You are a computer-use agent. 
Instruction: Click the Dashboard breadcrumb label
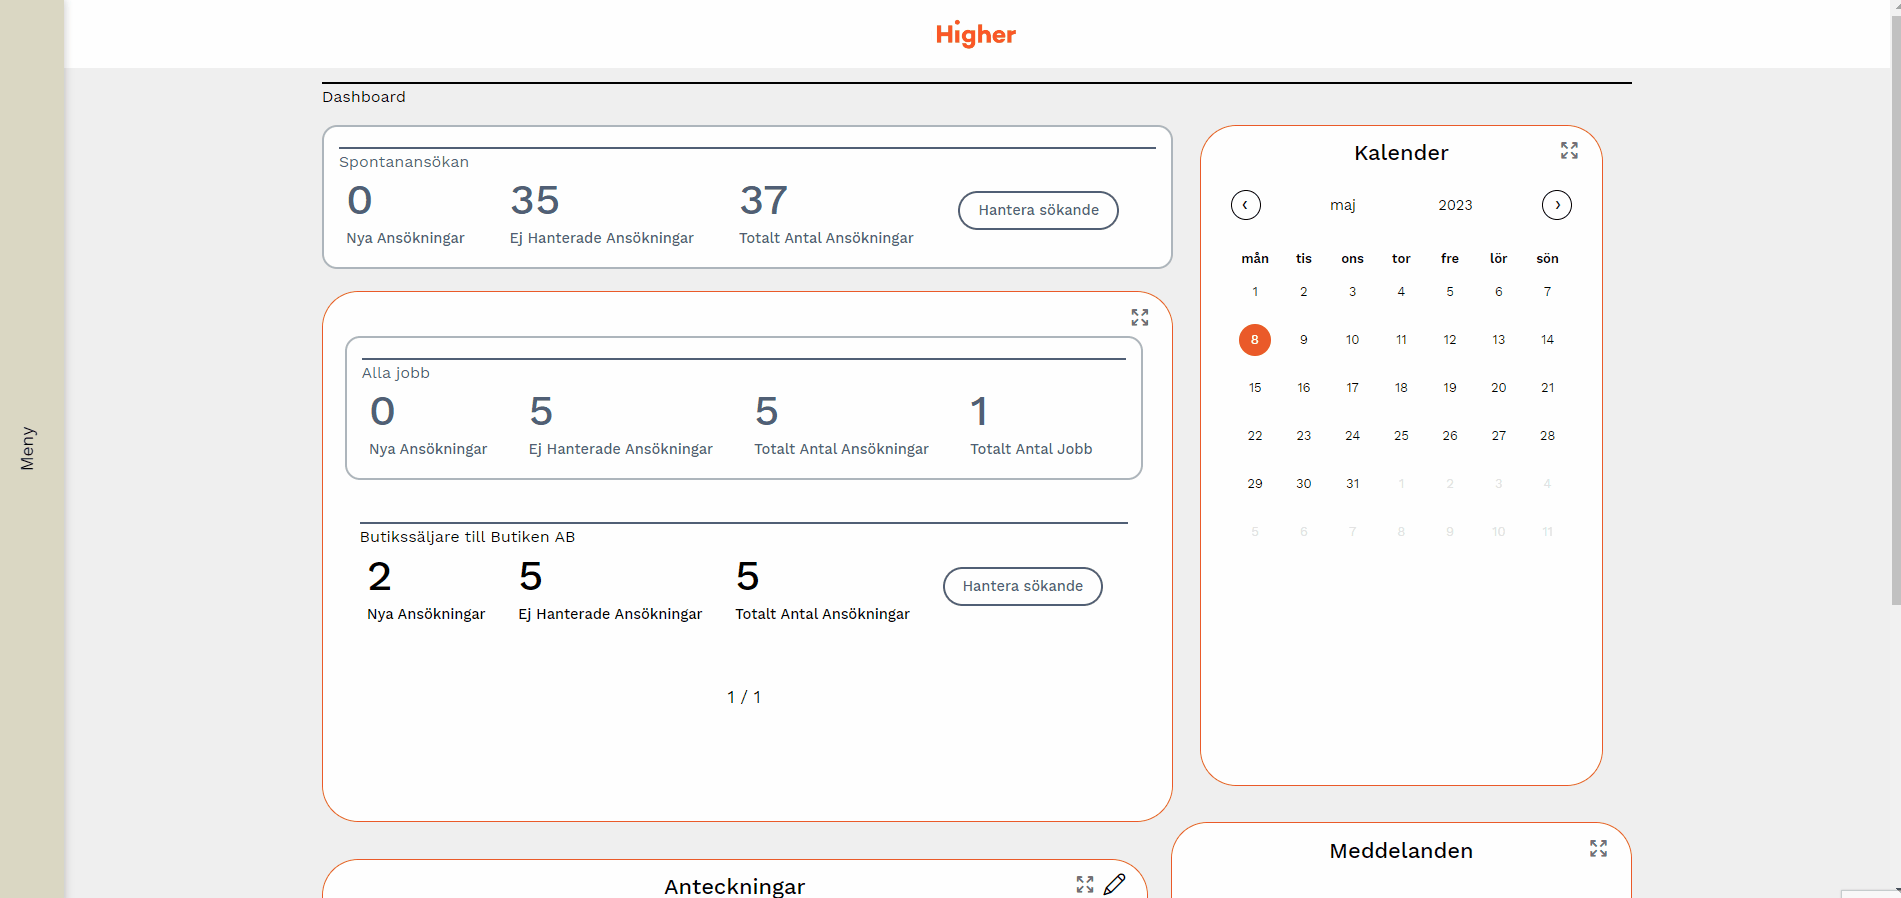pos(364,97)
